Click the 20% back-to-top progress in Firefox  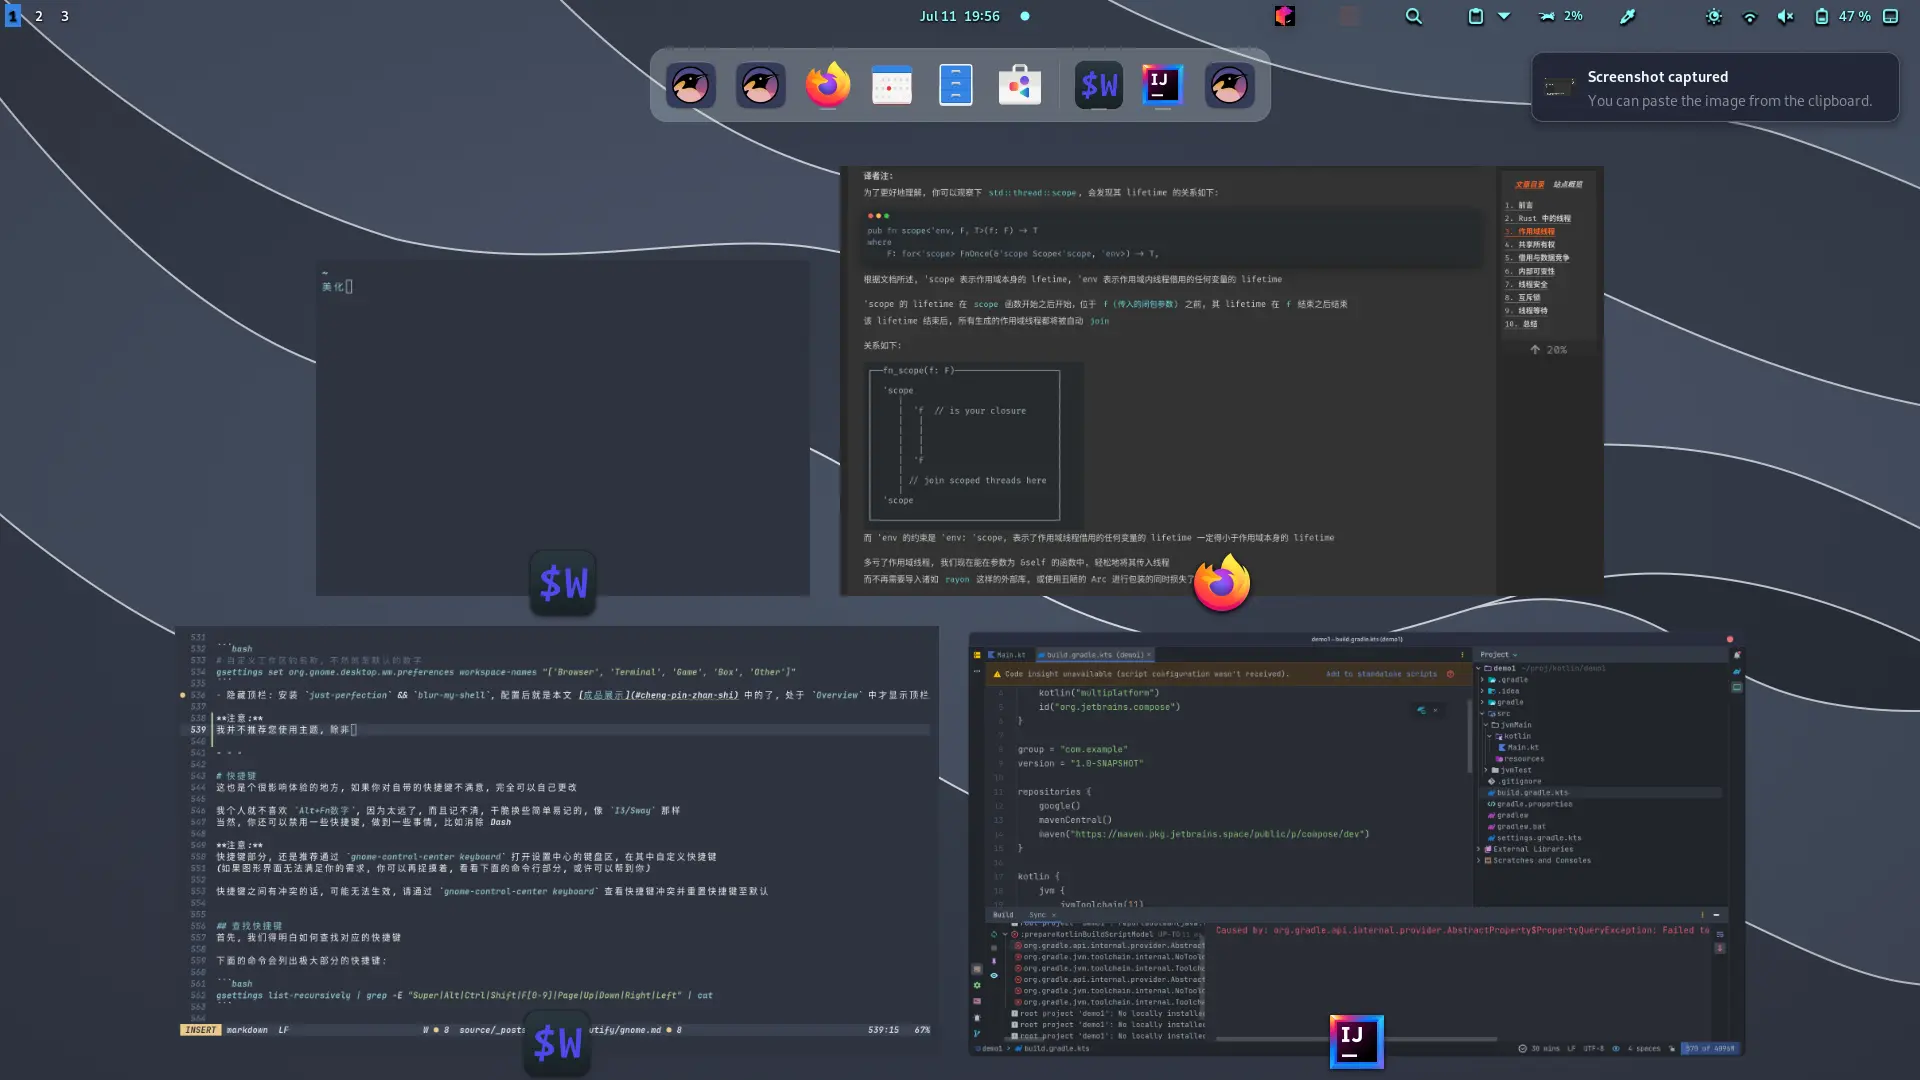(1548, 350)
